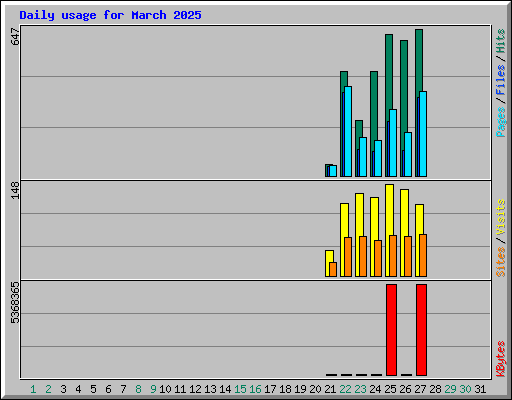Image resolution: width=512 pixels, height=400 pixels.
Task: Click the cyan Pages bar for day 22
Action: pos(348,131)
